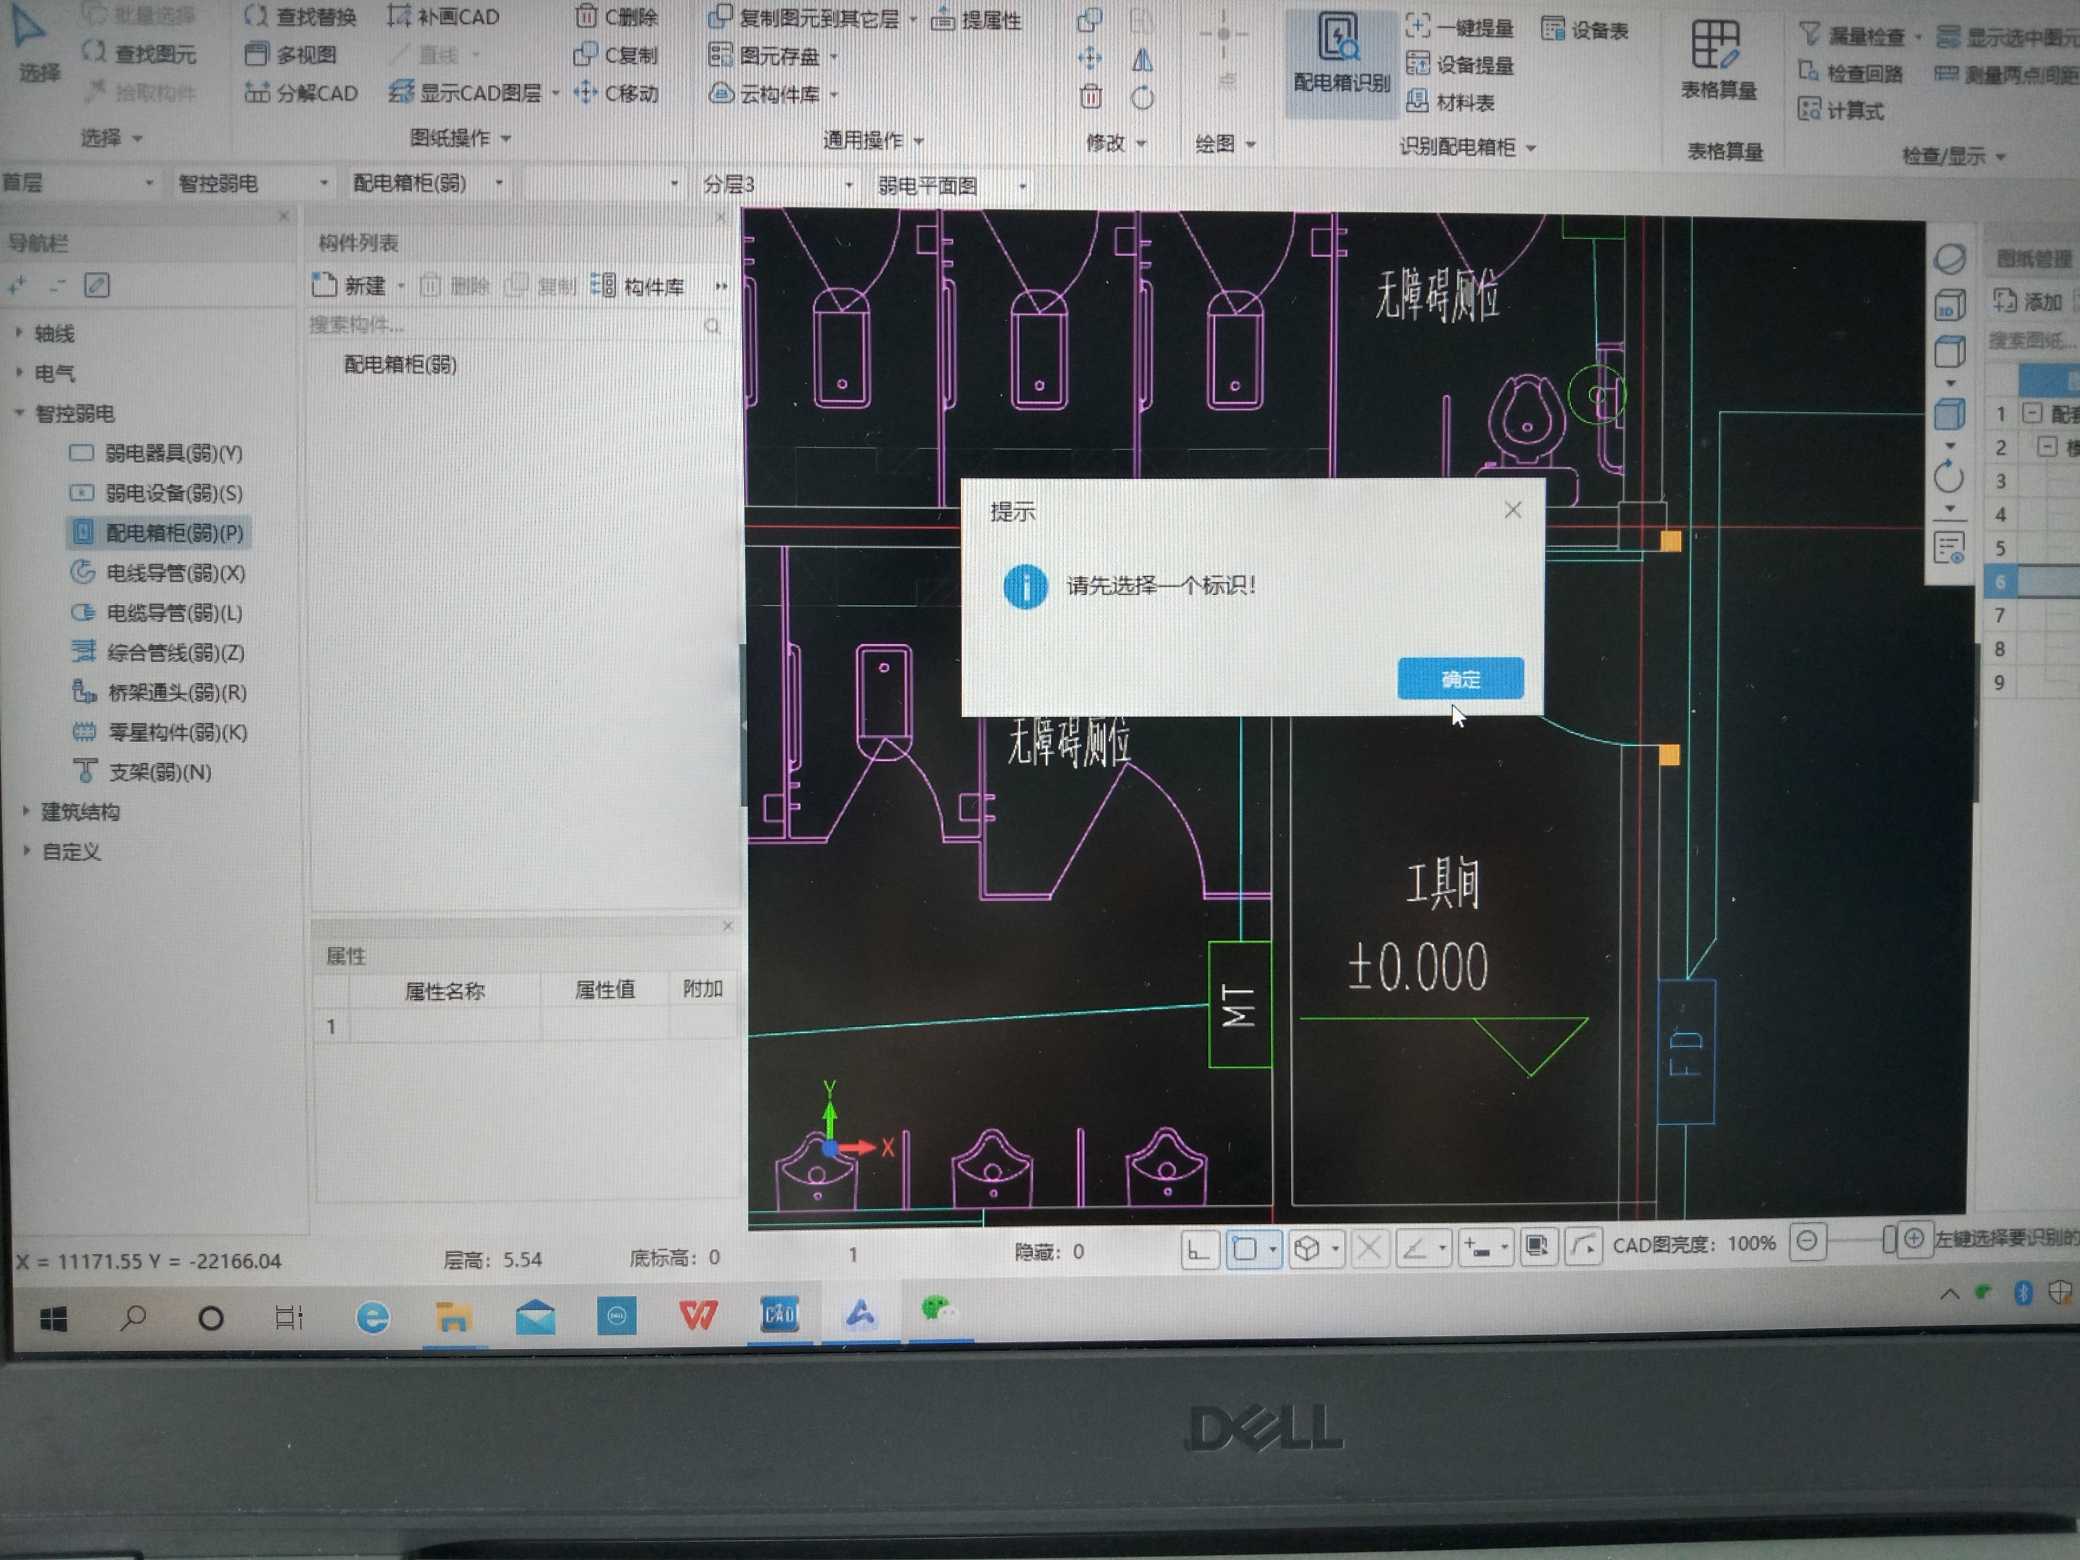
Task: Open the 弱电平面图 drawing dropdown
Action: coord(952,186)
